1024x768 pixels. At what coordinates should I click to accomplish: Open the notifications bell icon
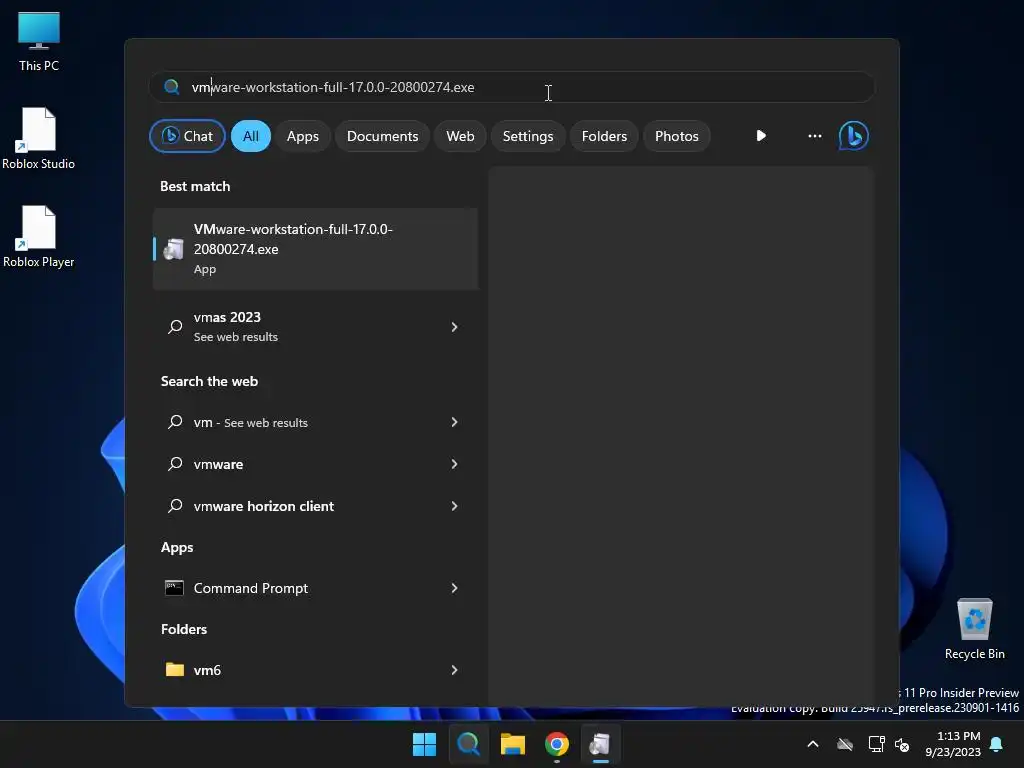996,744
